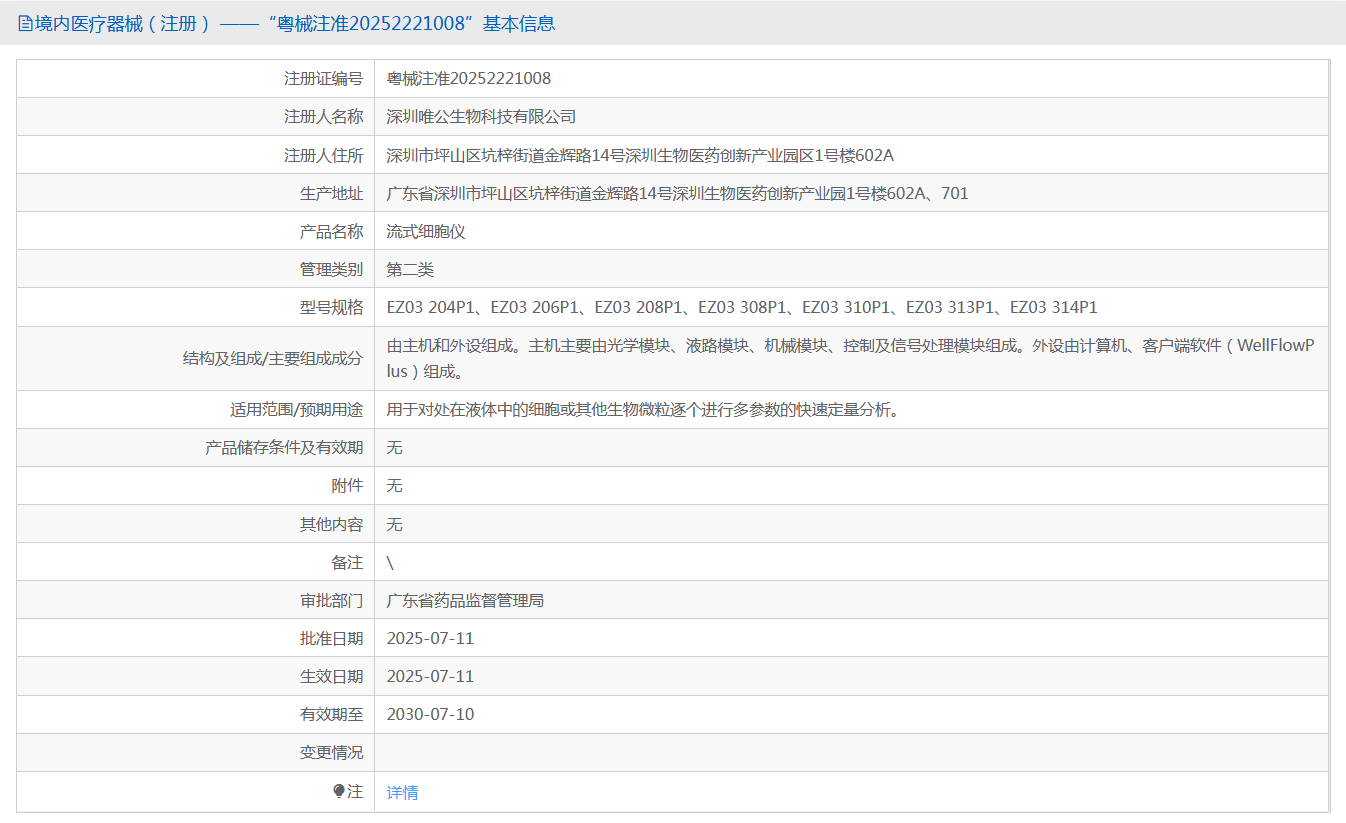Open the 详情 link in the 注 row

click(x=402, y=792)
